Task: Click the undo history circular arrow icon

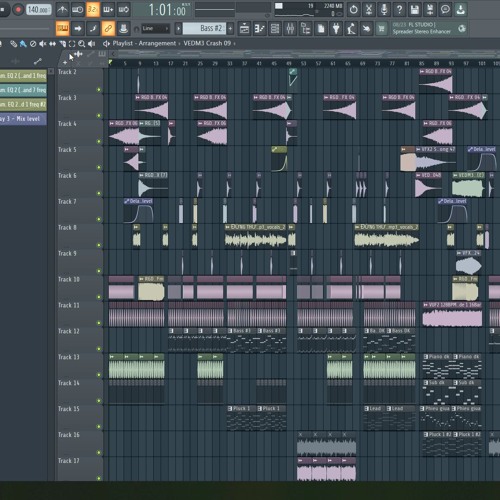Action: [353, 10]
